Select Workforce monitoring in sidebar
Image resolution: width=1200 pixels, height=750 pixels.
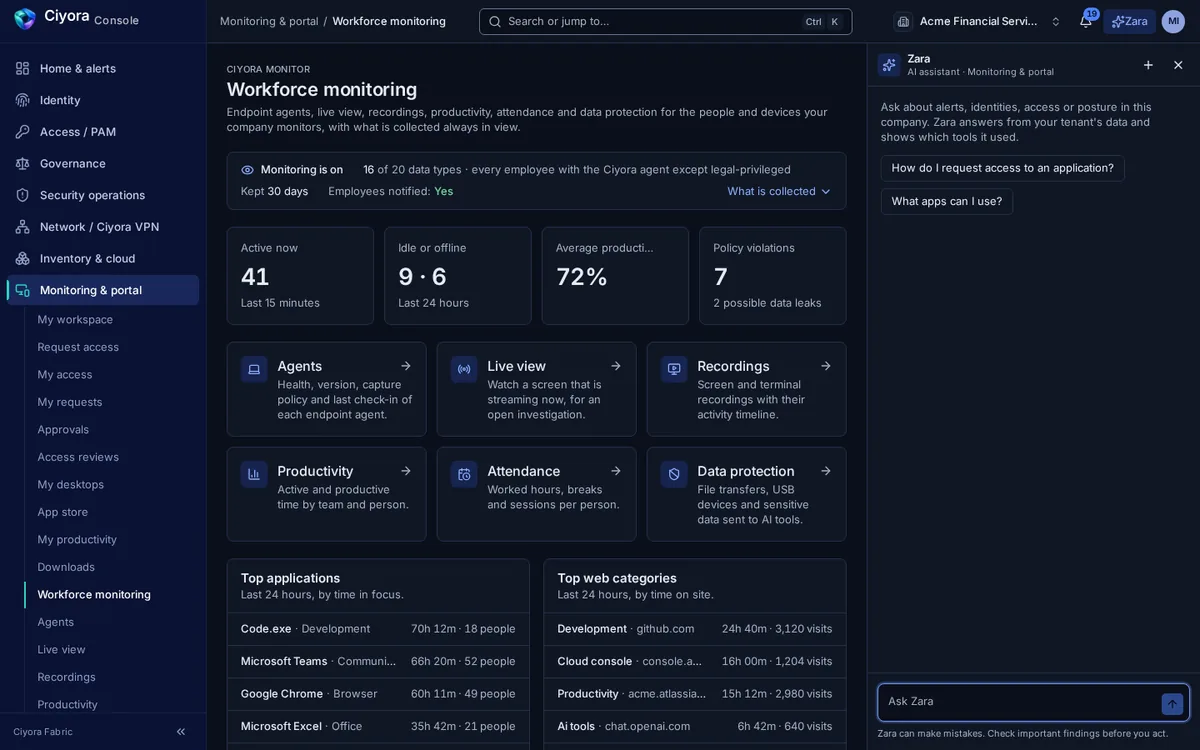click(111, 594)
